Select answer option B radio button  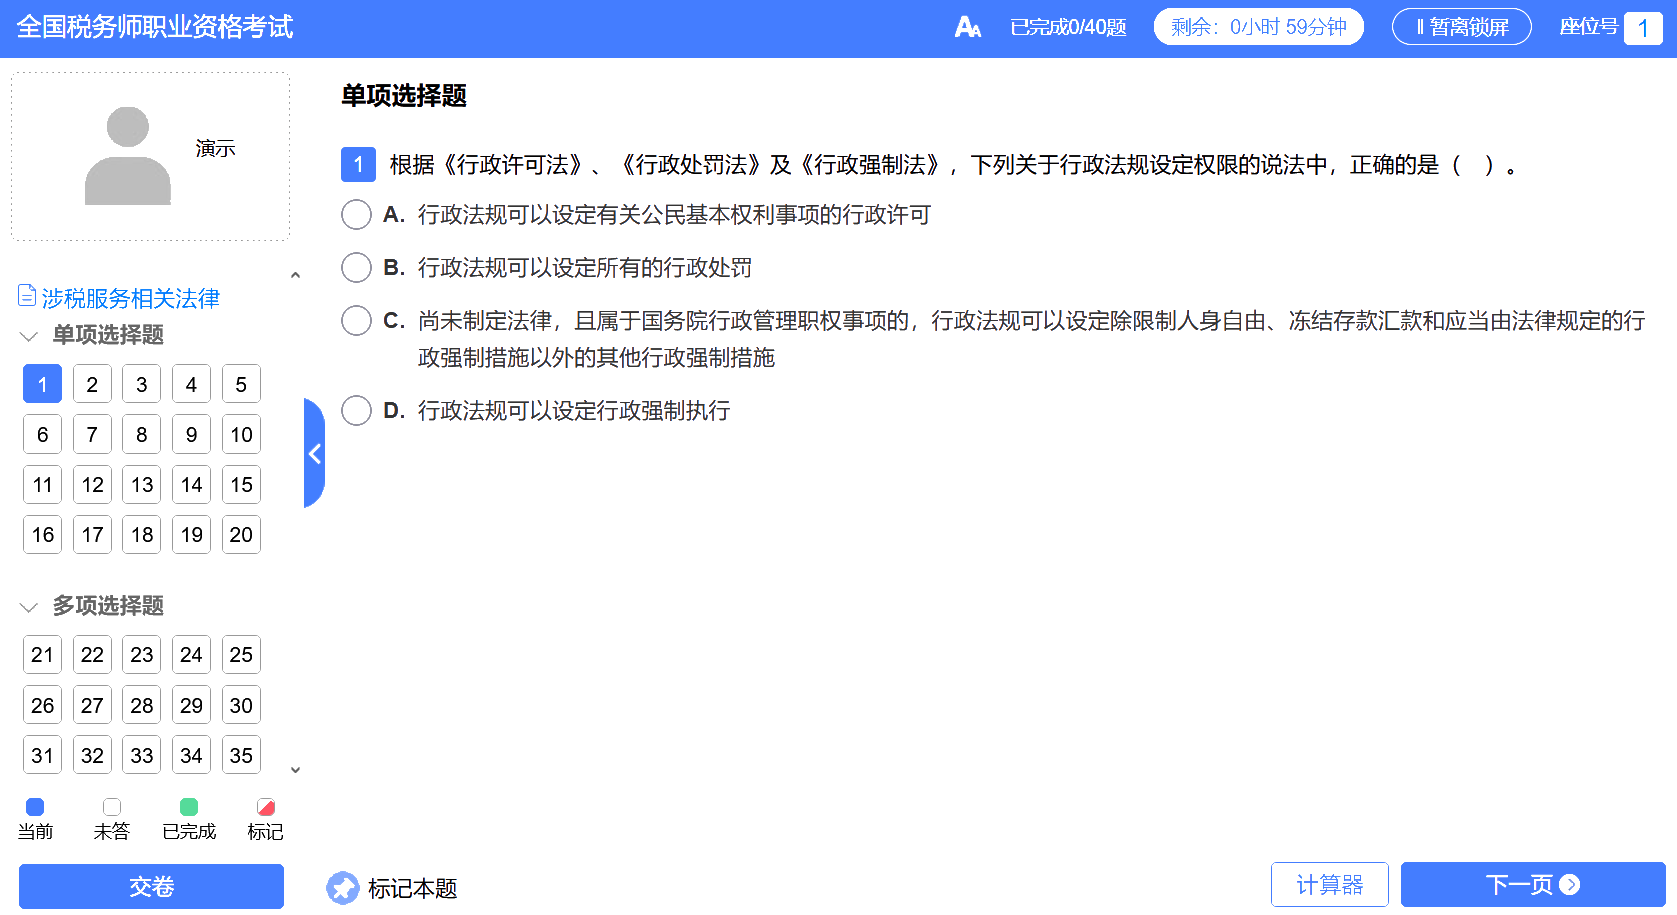point(356,267)
